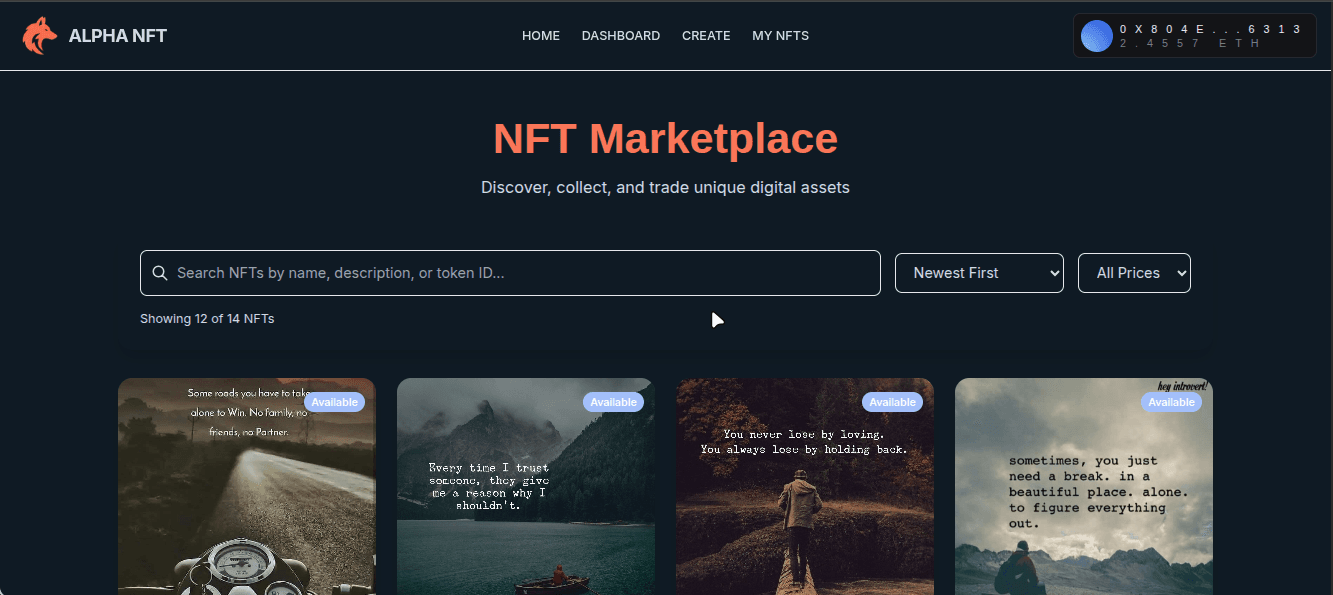Click the ALPHA NFT brand link

(x=117, y=35)
